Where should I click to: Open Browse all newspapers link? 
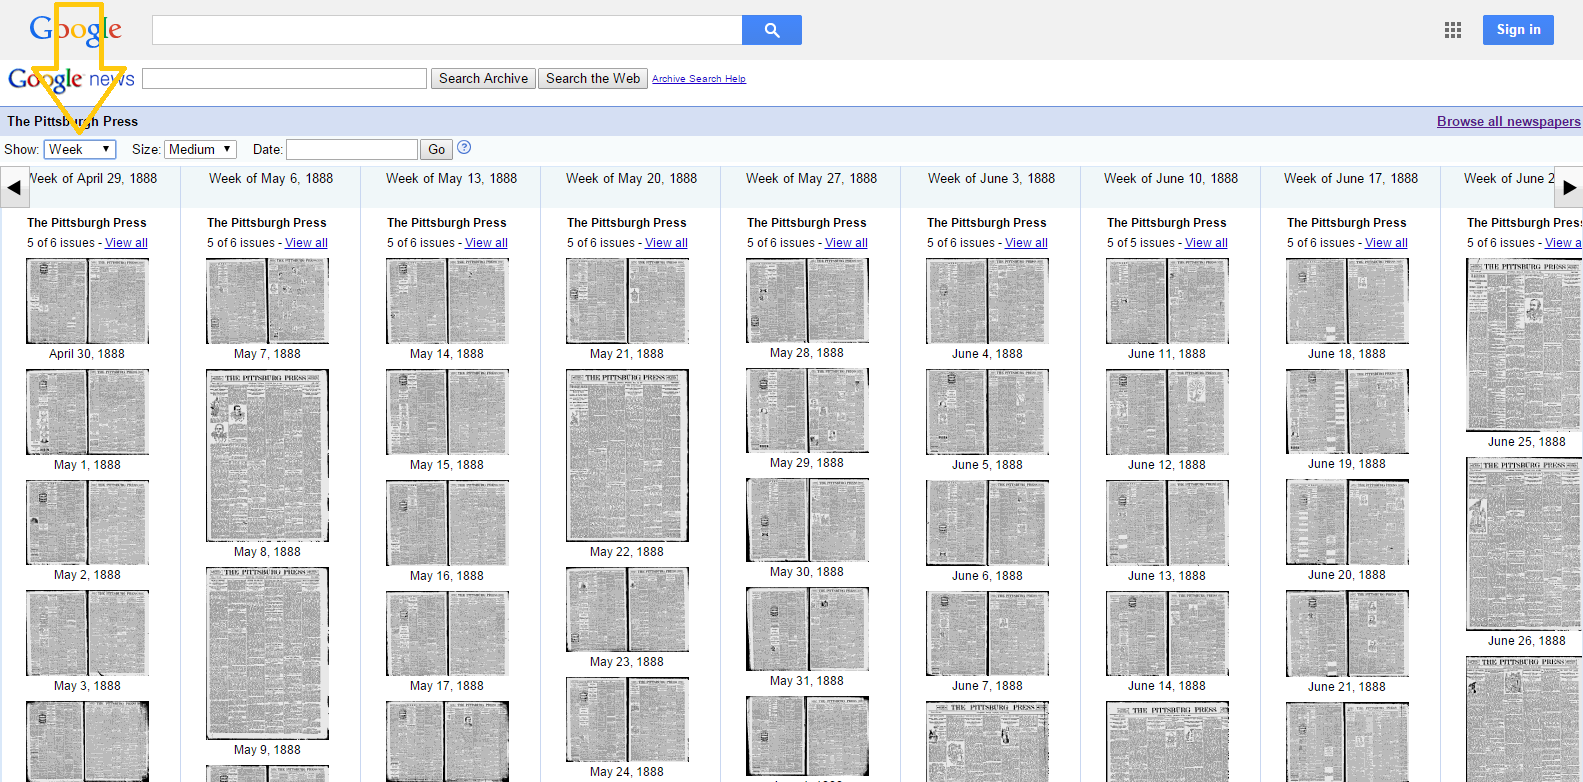pyautogui.click(x=1509, y=121)
